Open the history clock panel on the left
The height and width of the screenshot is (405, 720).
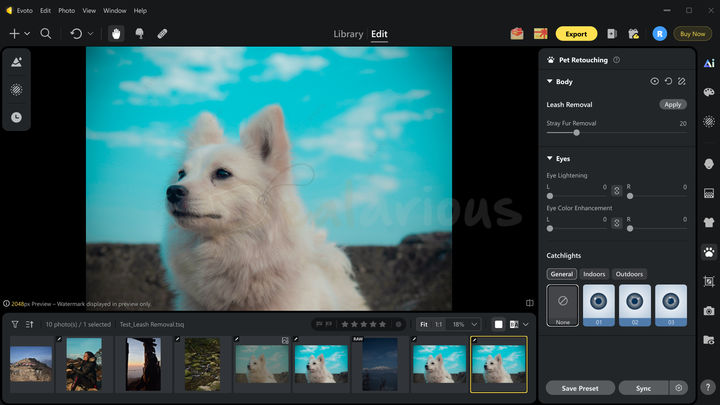click(x=17, y=118)
